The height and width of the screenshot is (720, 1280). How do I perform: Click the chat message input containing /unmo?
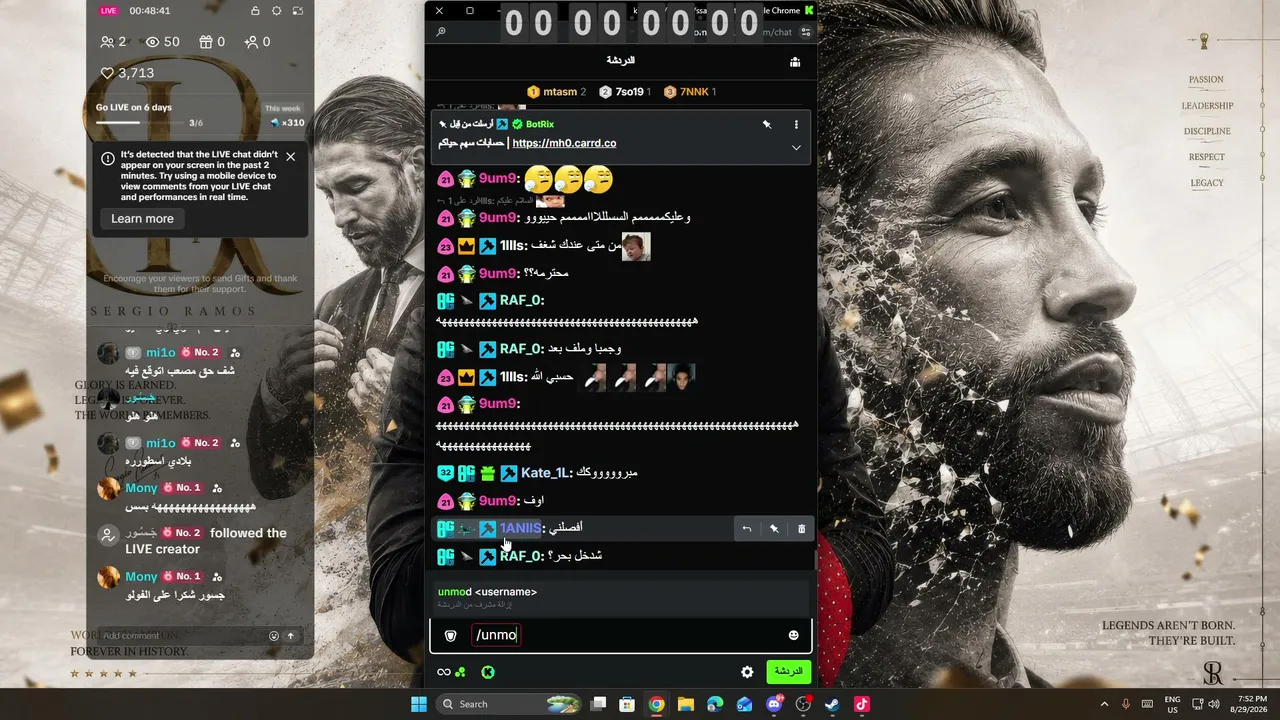click(620, 635)
